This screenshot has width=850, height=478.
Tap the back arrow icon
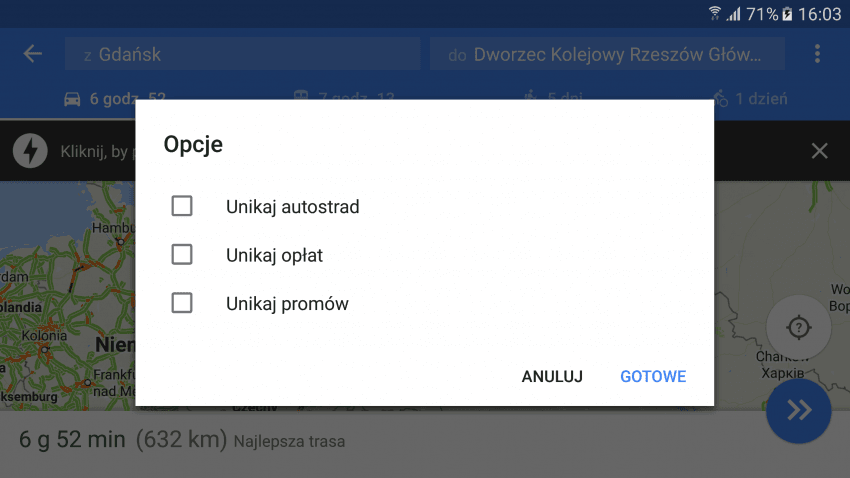(33, 54)
